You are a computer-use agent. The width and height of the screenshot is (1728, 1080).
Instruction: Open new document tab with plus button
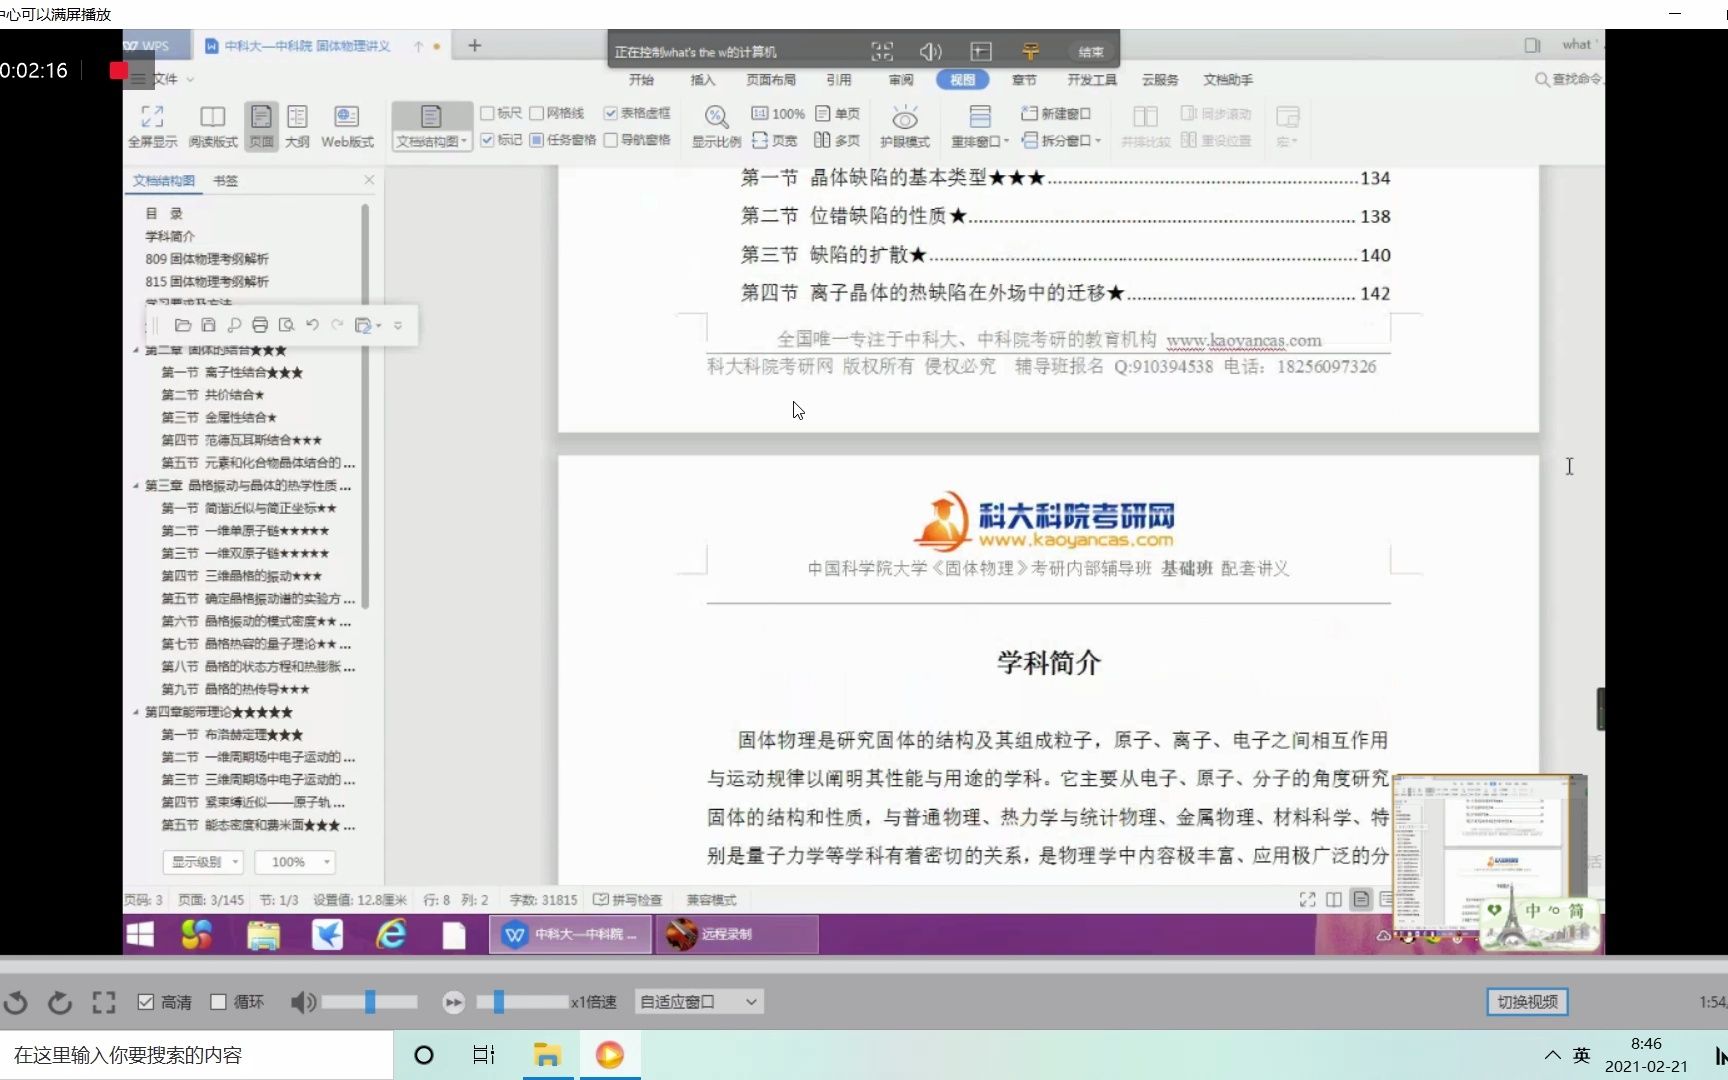475,46
